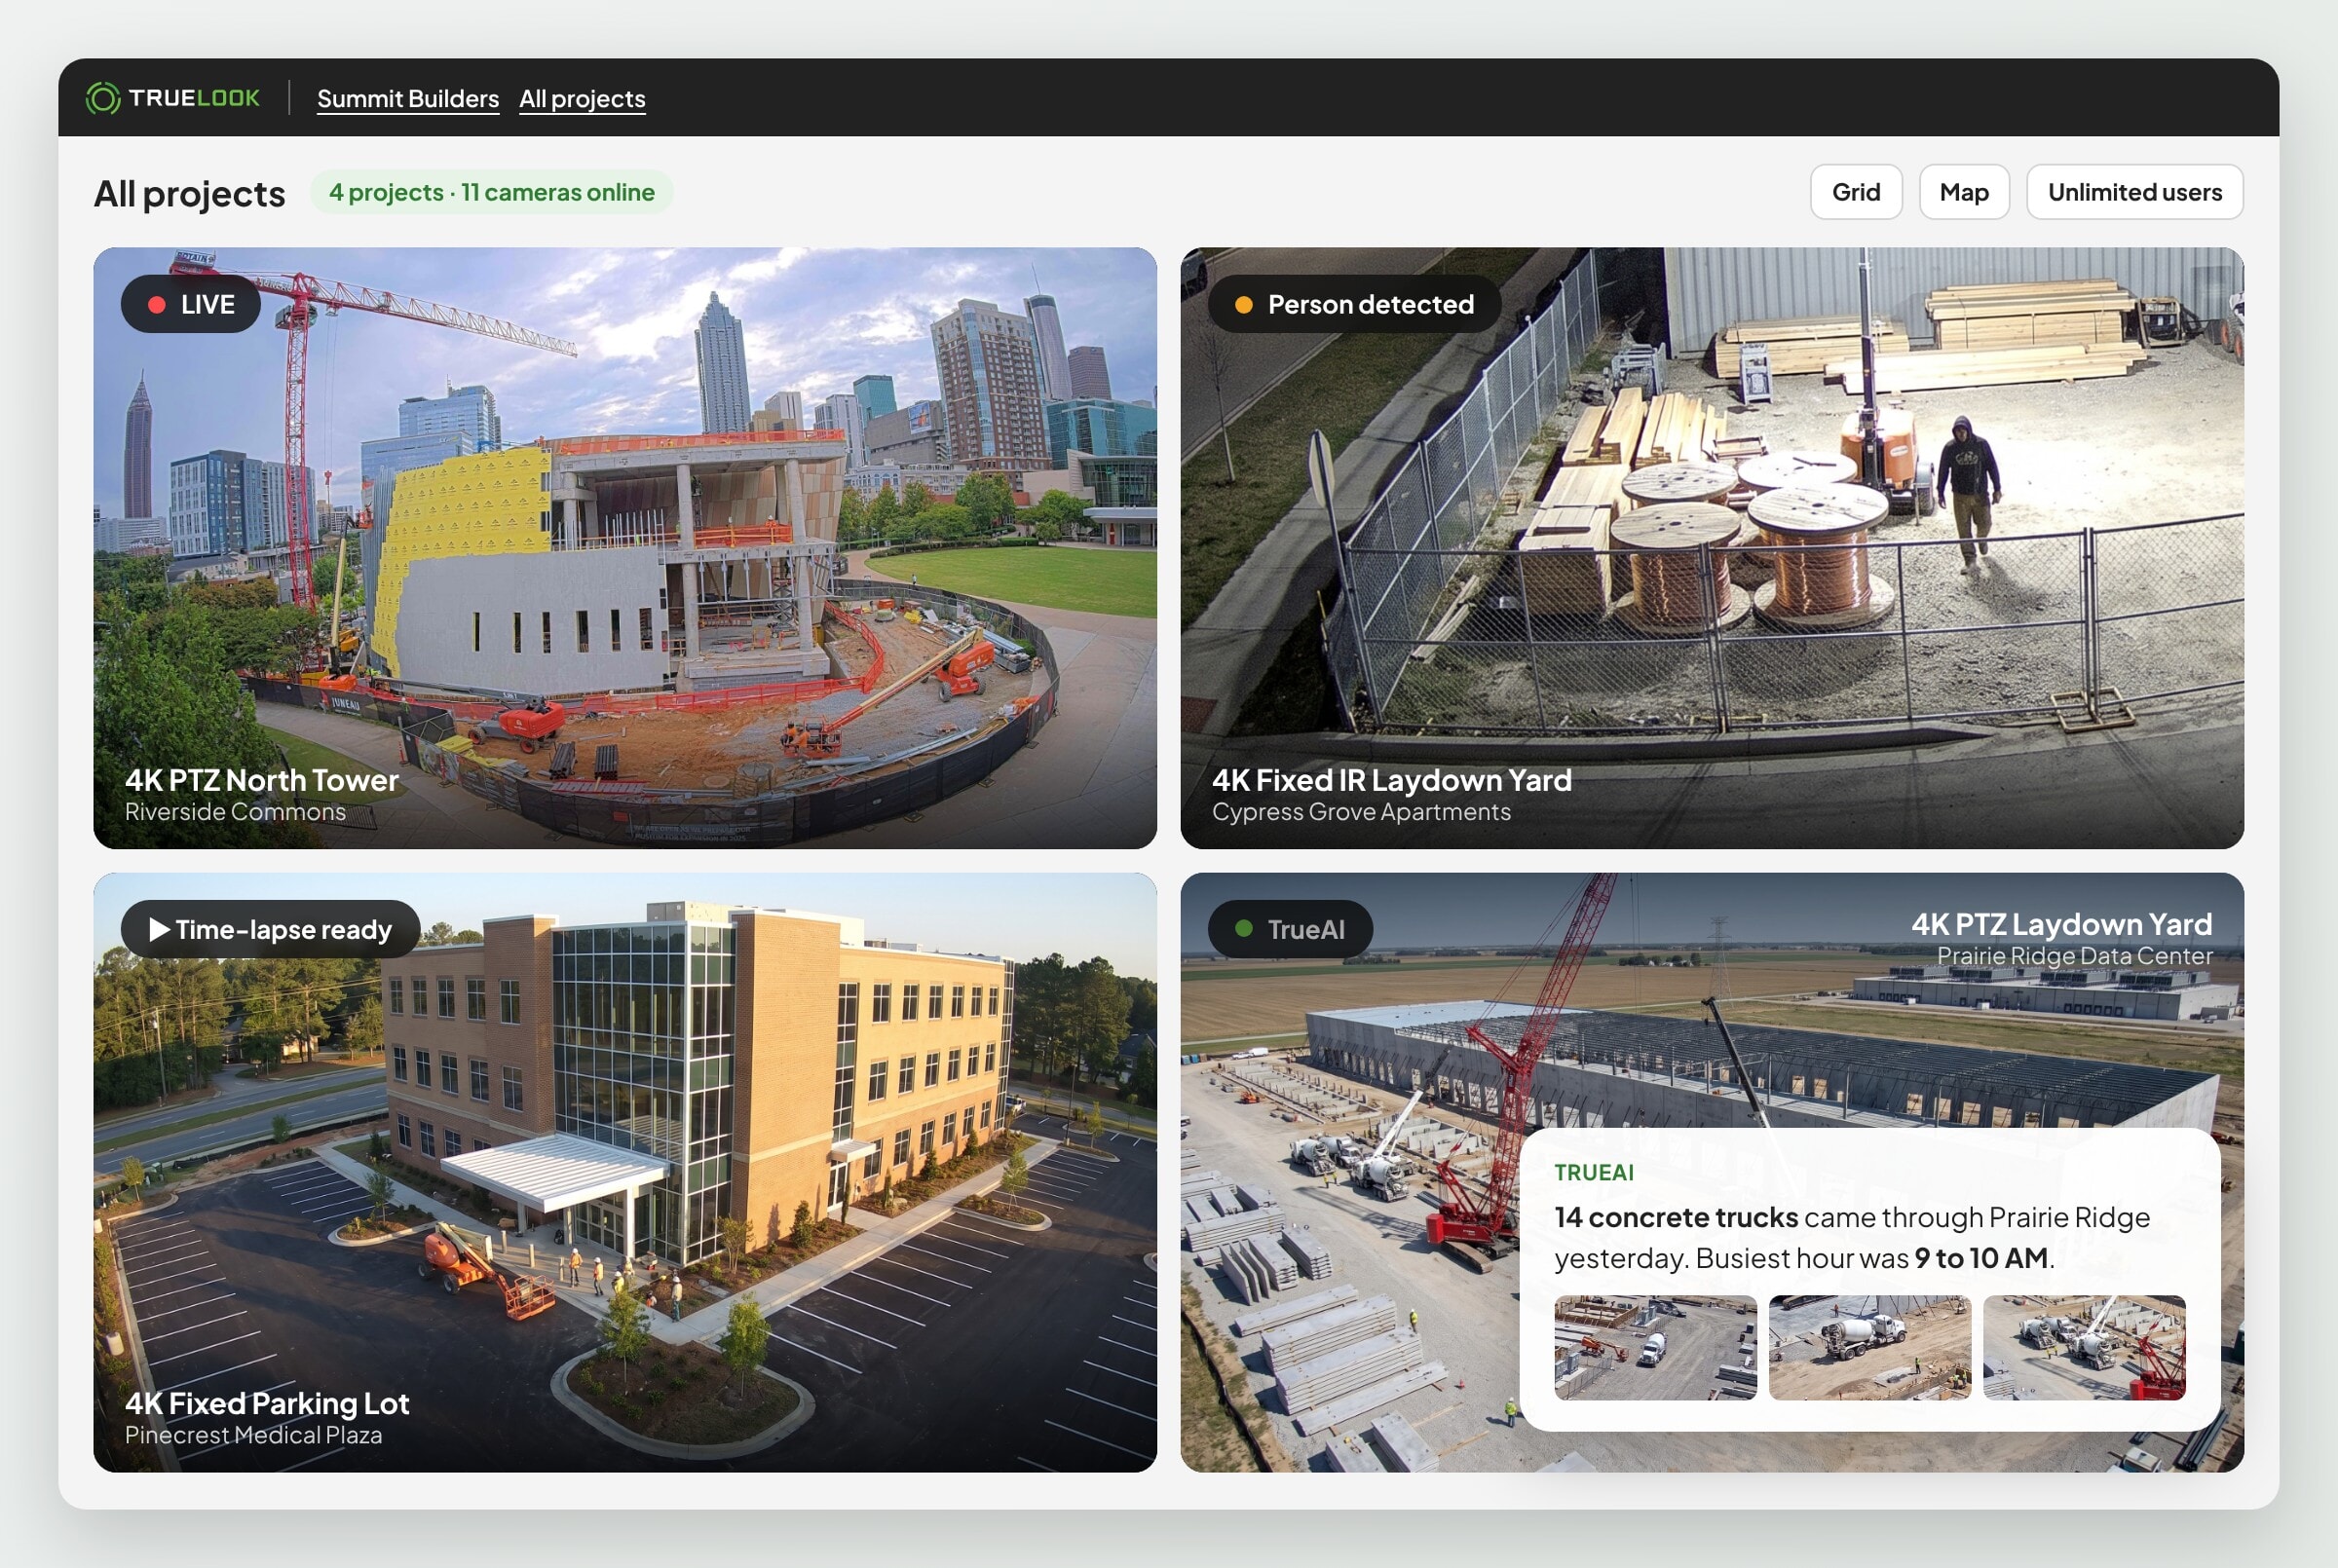Click Riverside Commons project name
This screenshot has height=1568, width=2338.
(x=235, y=812)
